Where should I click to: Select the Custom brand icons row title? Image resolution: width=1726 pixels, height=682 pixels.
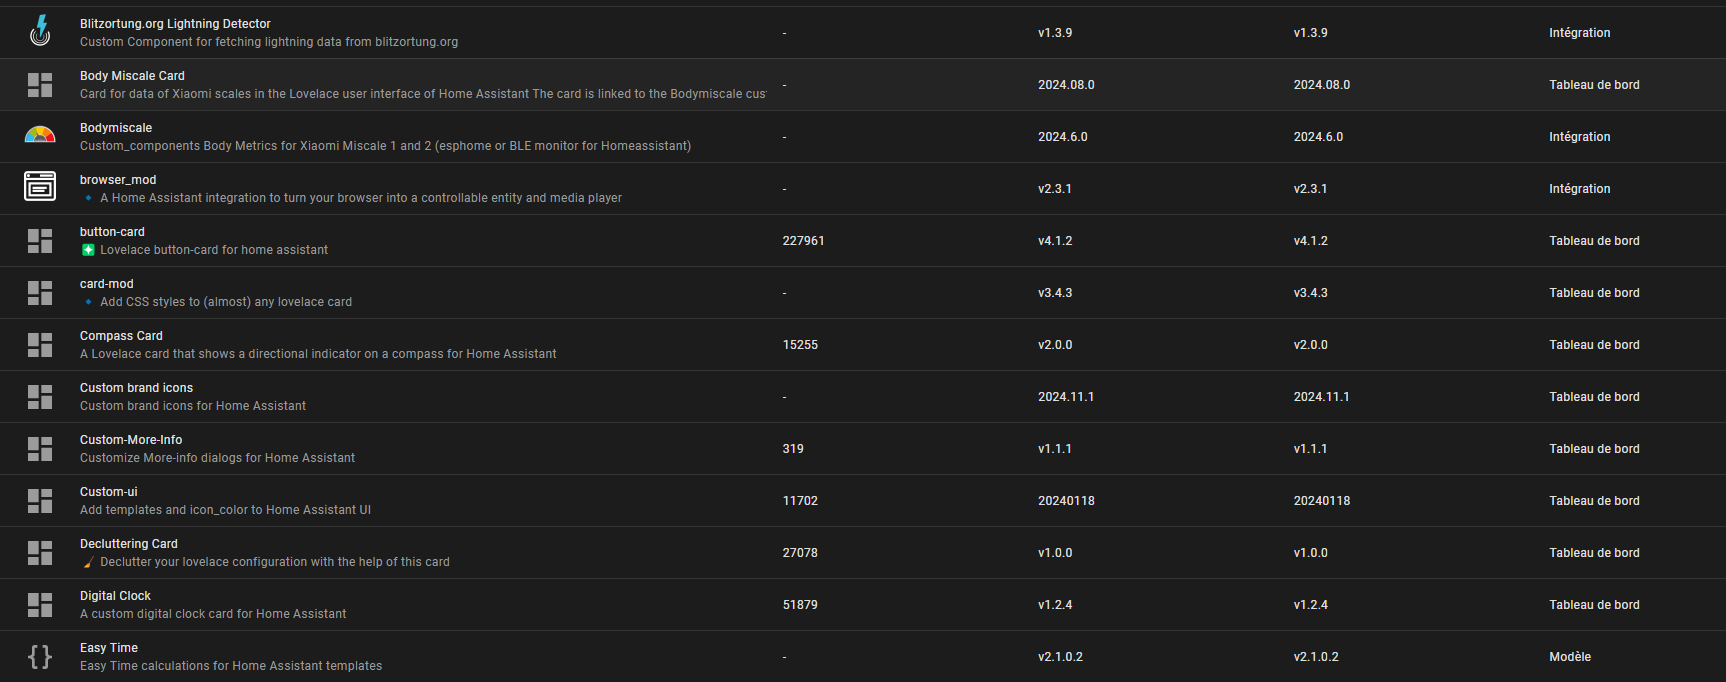click(136, 388)
